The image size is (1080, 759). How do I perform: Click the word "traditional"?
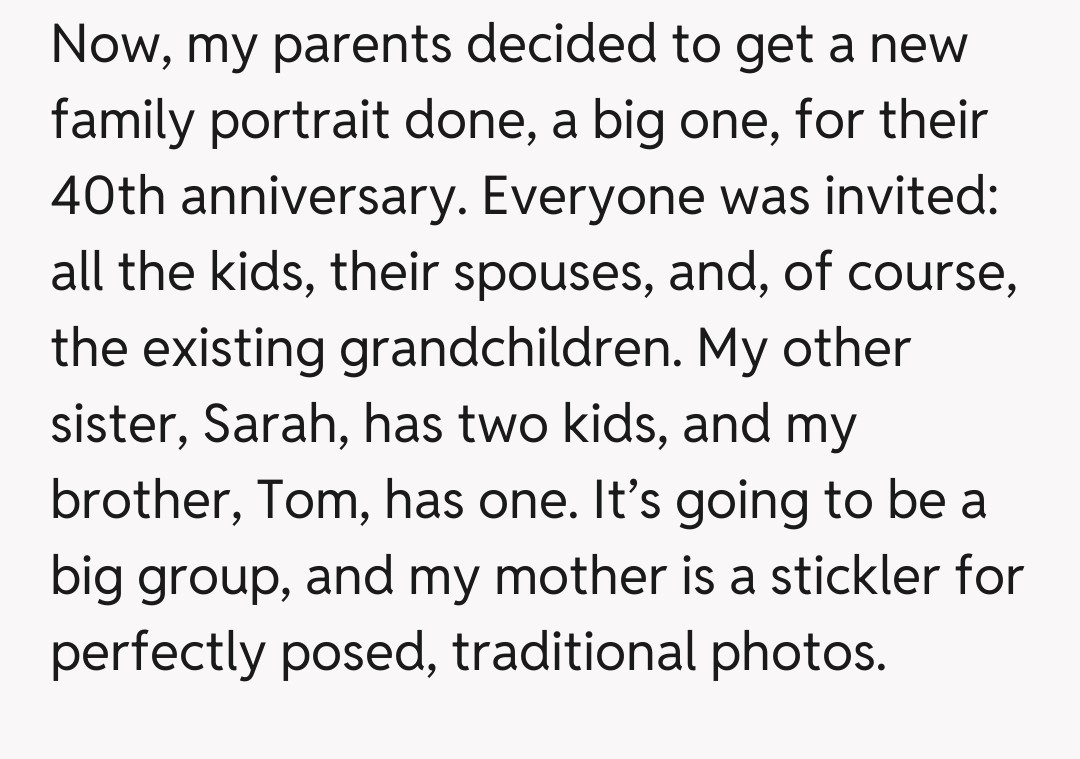pos(573,652)
